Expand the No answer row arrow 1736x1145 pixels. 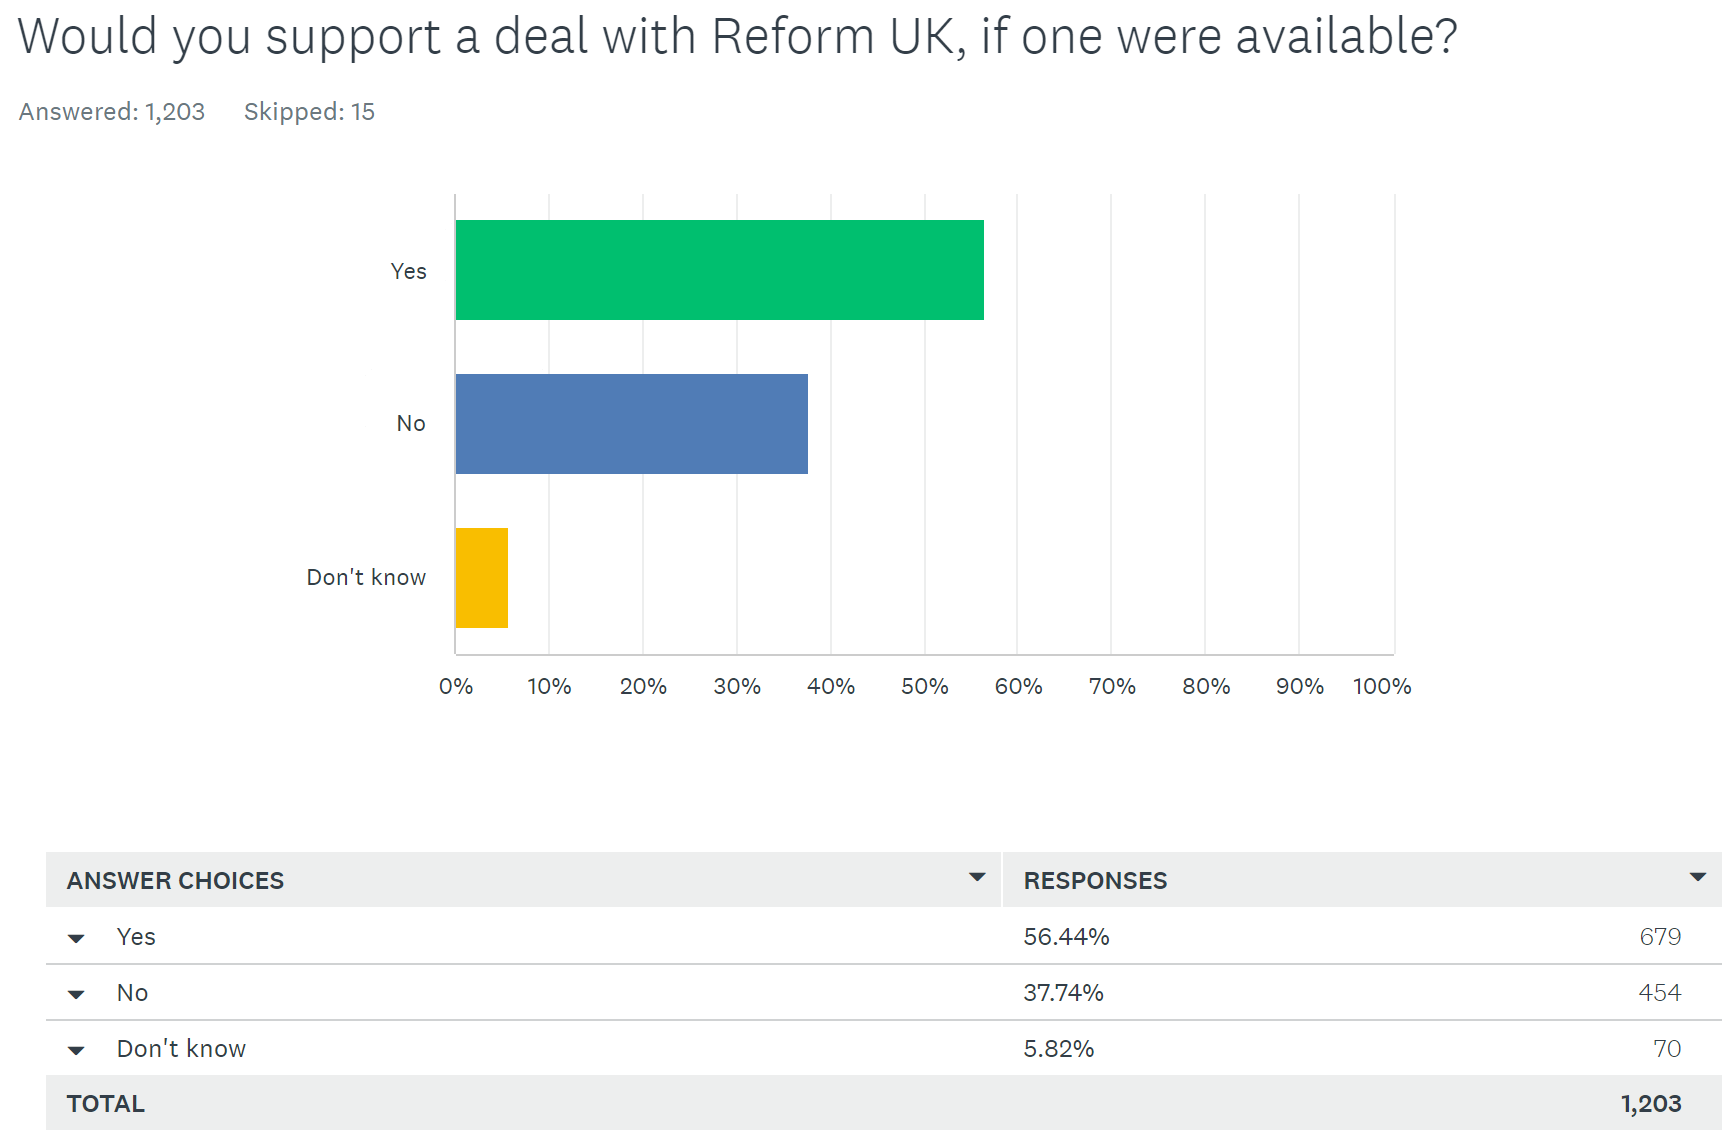(x=76, y=994)
